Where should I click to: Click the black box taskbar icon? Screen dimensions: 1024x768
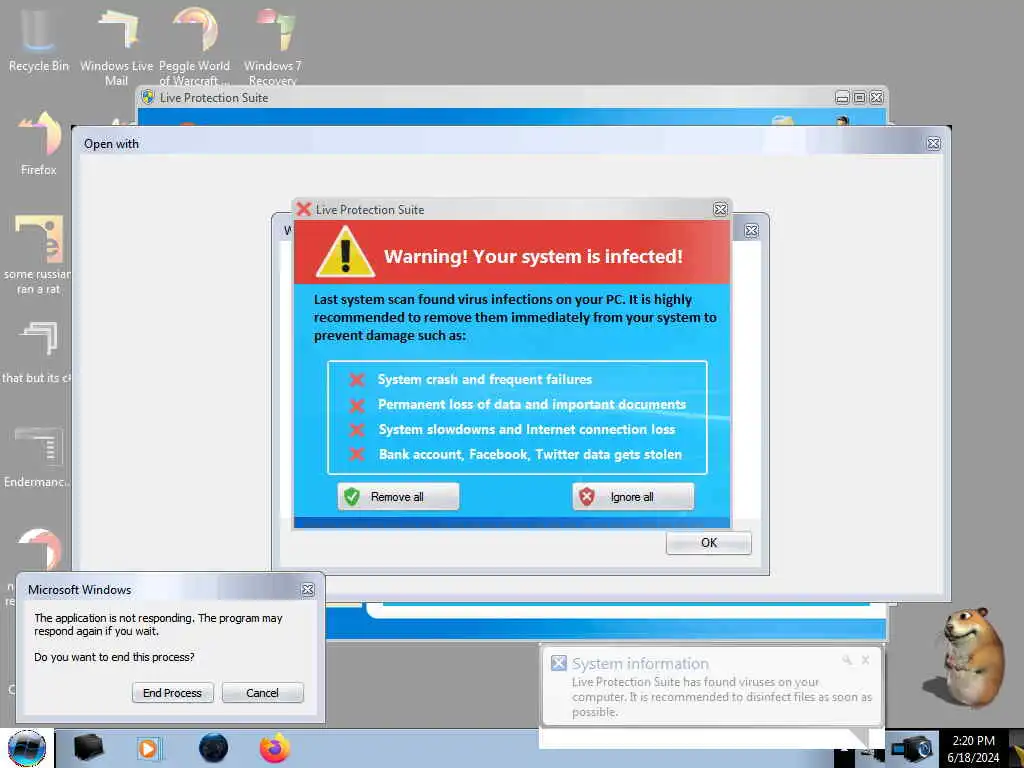[x=89, y=748]
